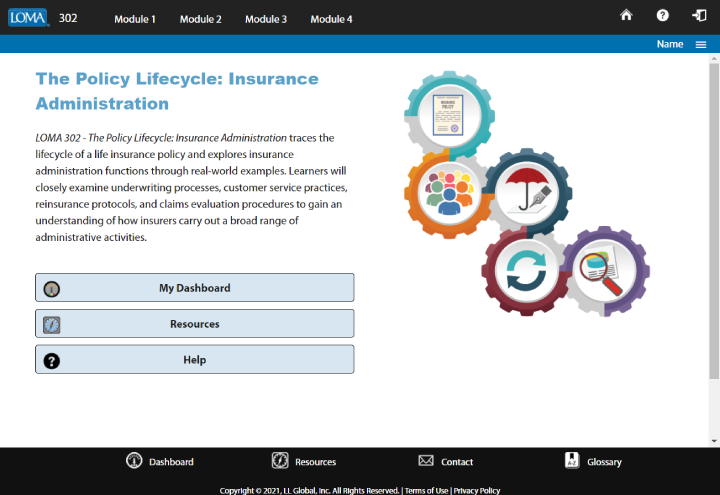The height and width of the screenshot is (495, 720).
Task: Open Module 3 menu
Action: [x=265, y=19]
